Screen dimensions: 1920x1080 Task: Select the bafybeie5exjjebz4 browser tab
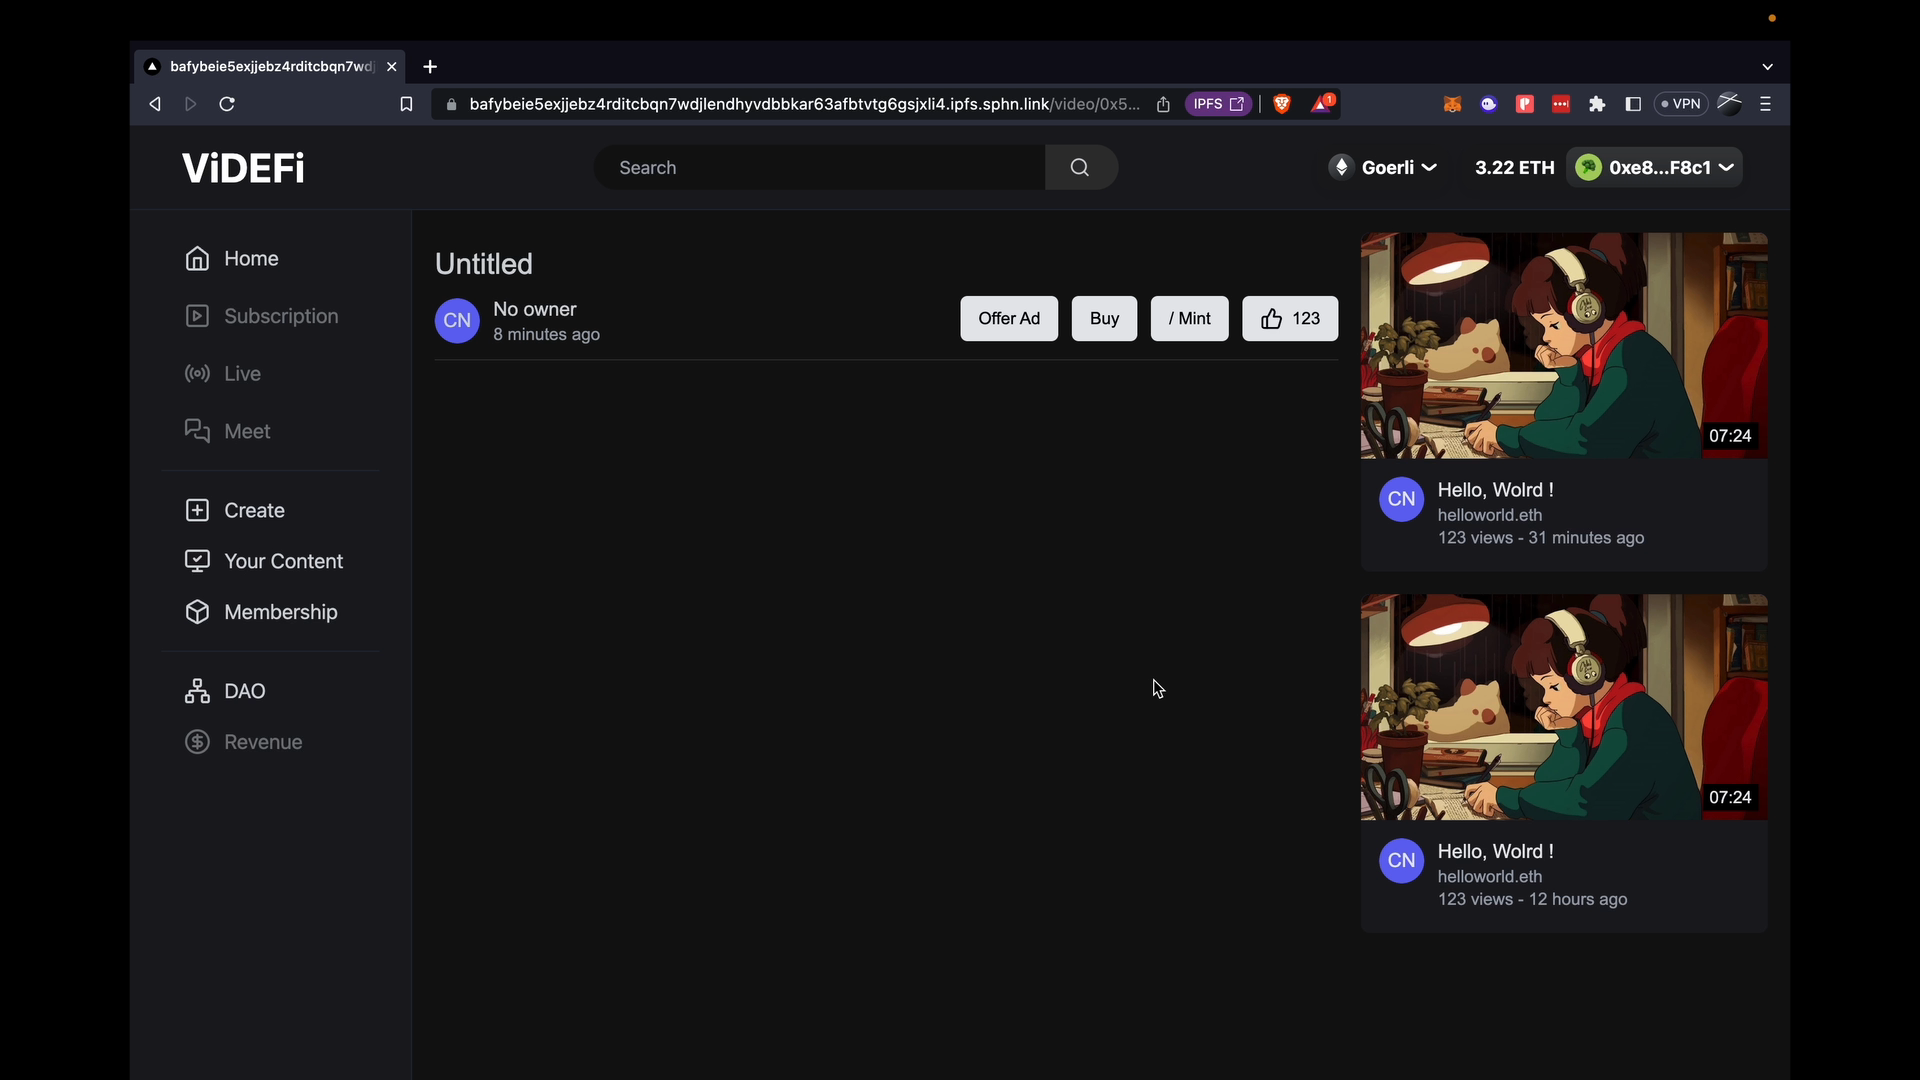point(269,67)
